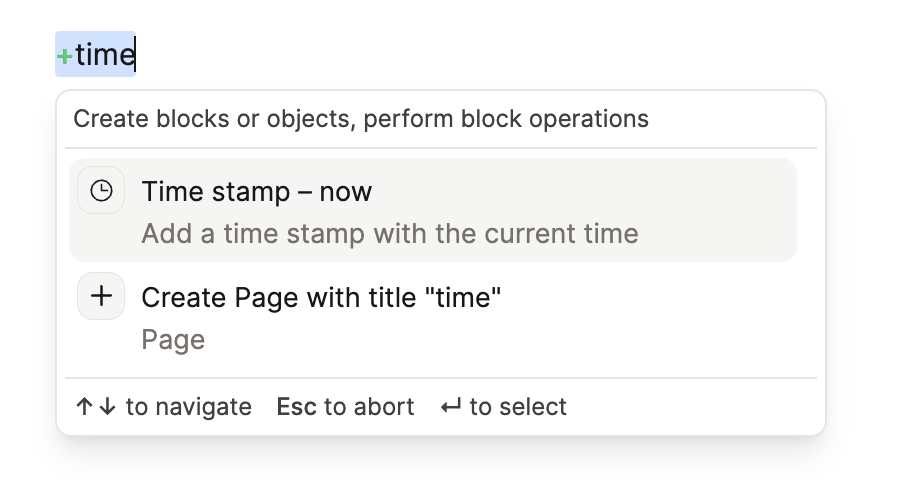This screenshot has height=496, width=916.
Task: Click the "Create blocks or objects" header text
Action: pos(212,119)
